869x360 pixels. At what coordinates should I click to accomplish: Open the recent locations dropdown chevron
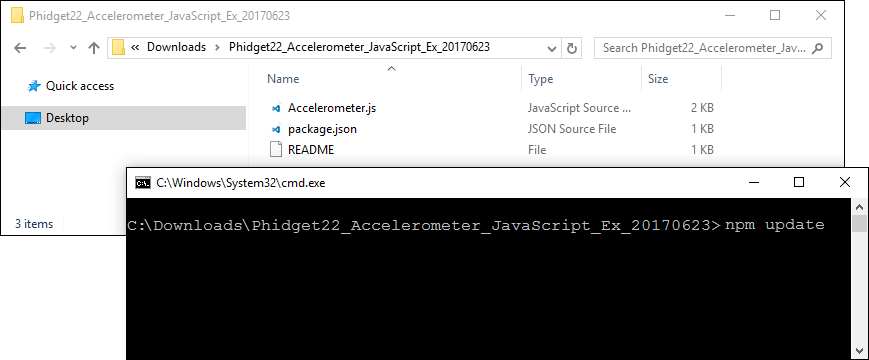pos(73,48)
